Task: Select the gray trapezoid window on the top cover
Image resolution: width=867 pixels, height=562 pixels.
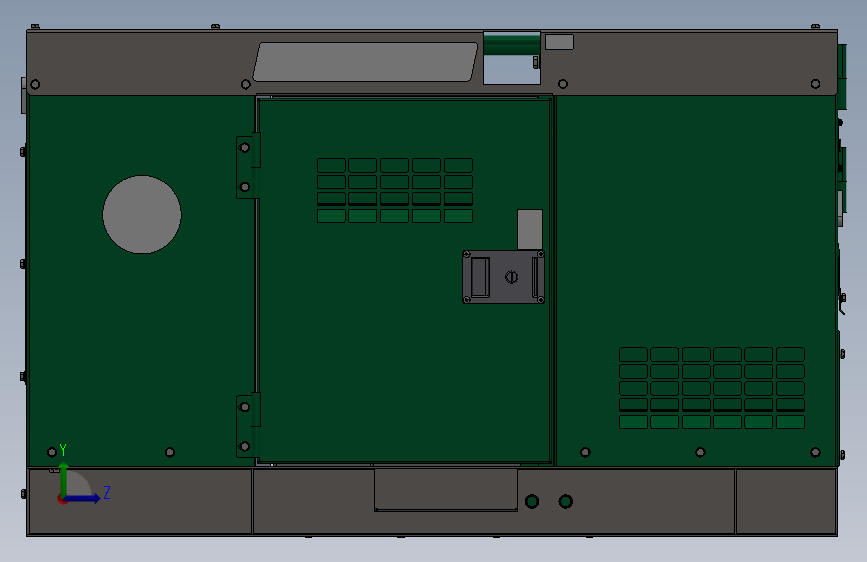Action: [x=365, y=62]
